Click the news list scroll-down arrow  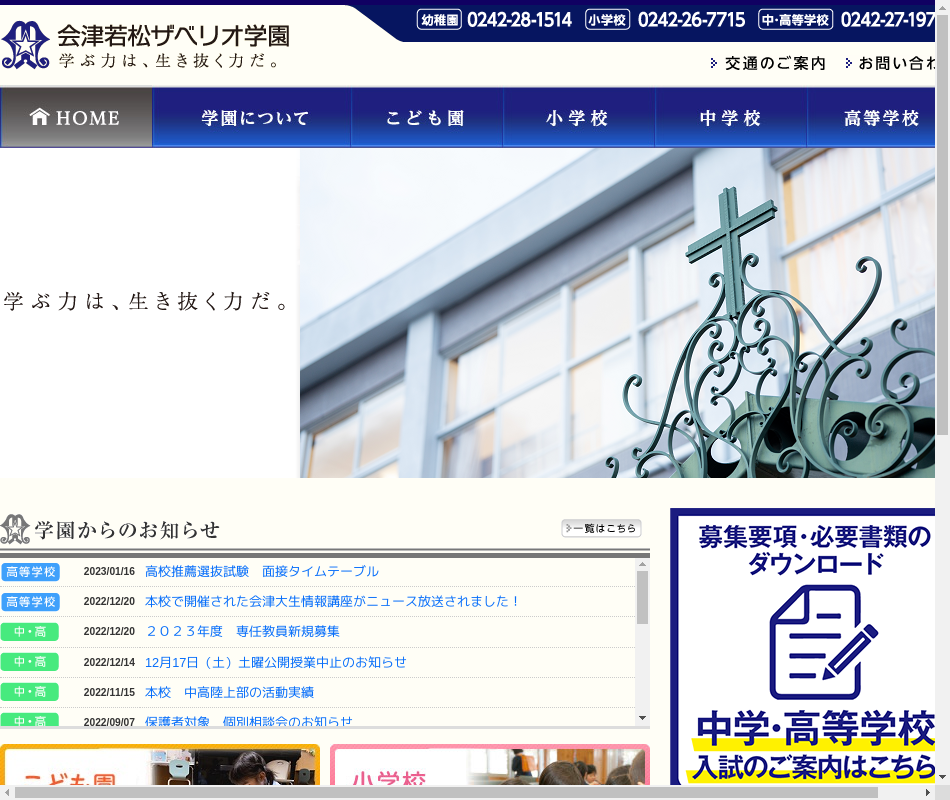[642, 717]
